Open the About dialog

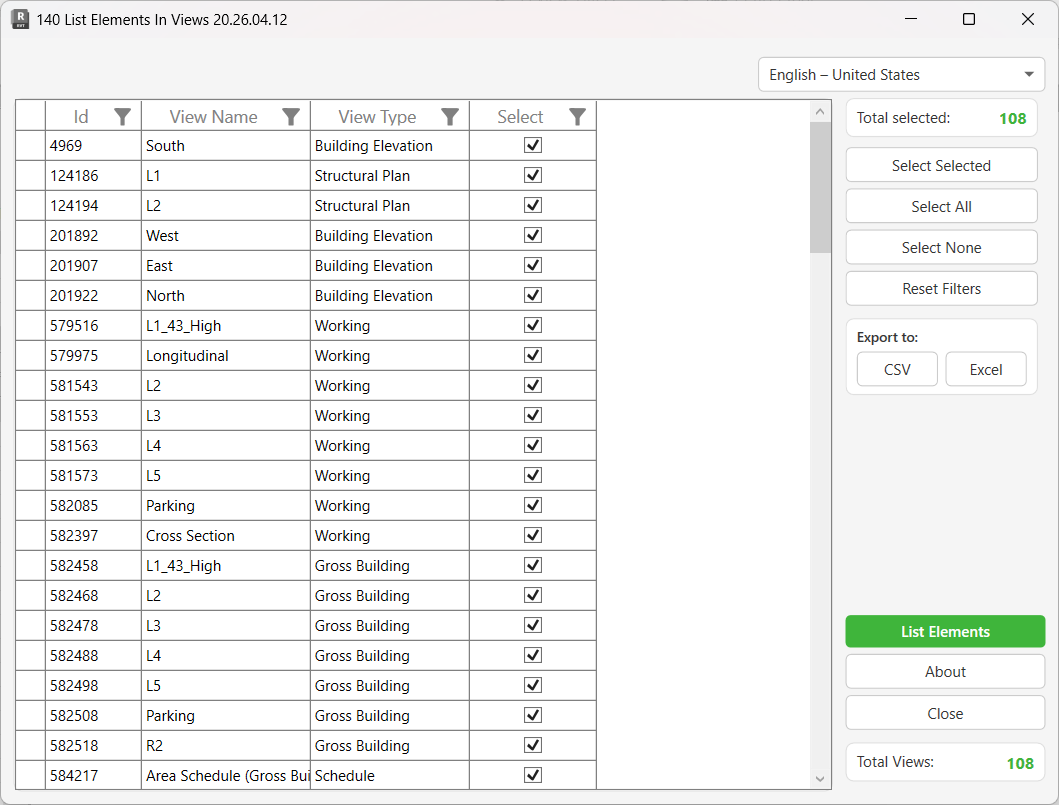tap(944, 671)
